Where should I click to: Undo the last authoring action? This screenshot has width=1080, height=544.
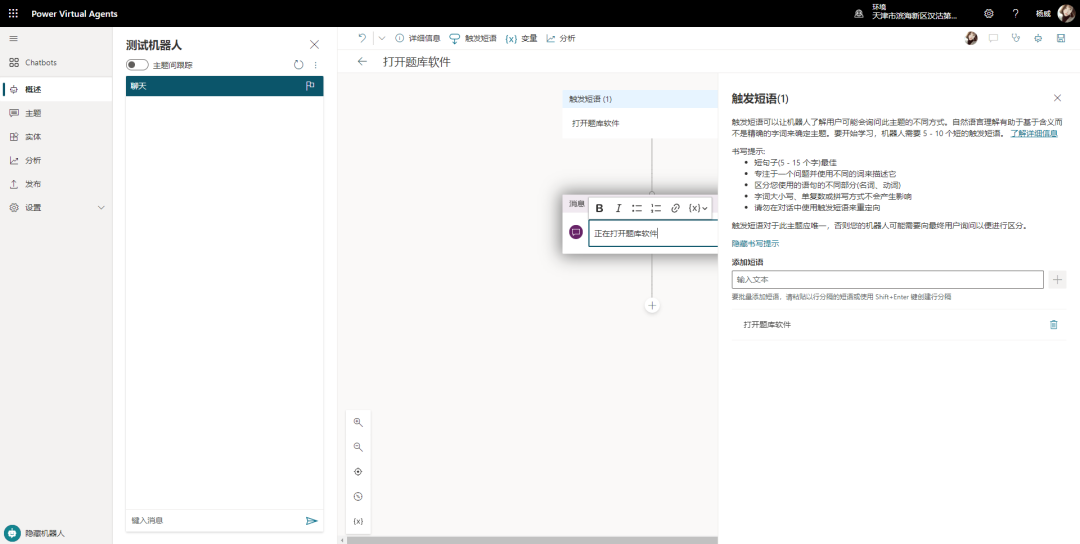pos(362,39)
